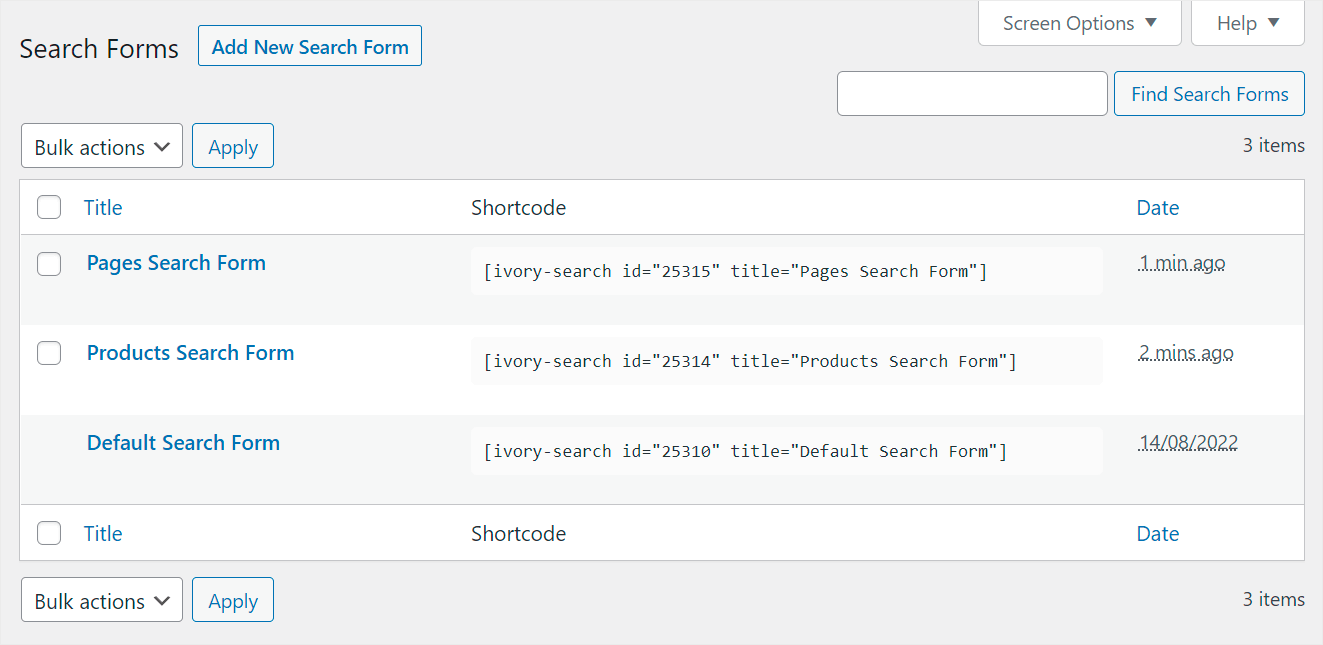
Task: Open the bottom Bulk actions dropdown
Action: 101,600
